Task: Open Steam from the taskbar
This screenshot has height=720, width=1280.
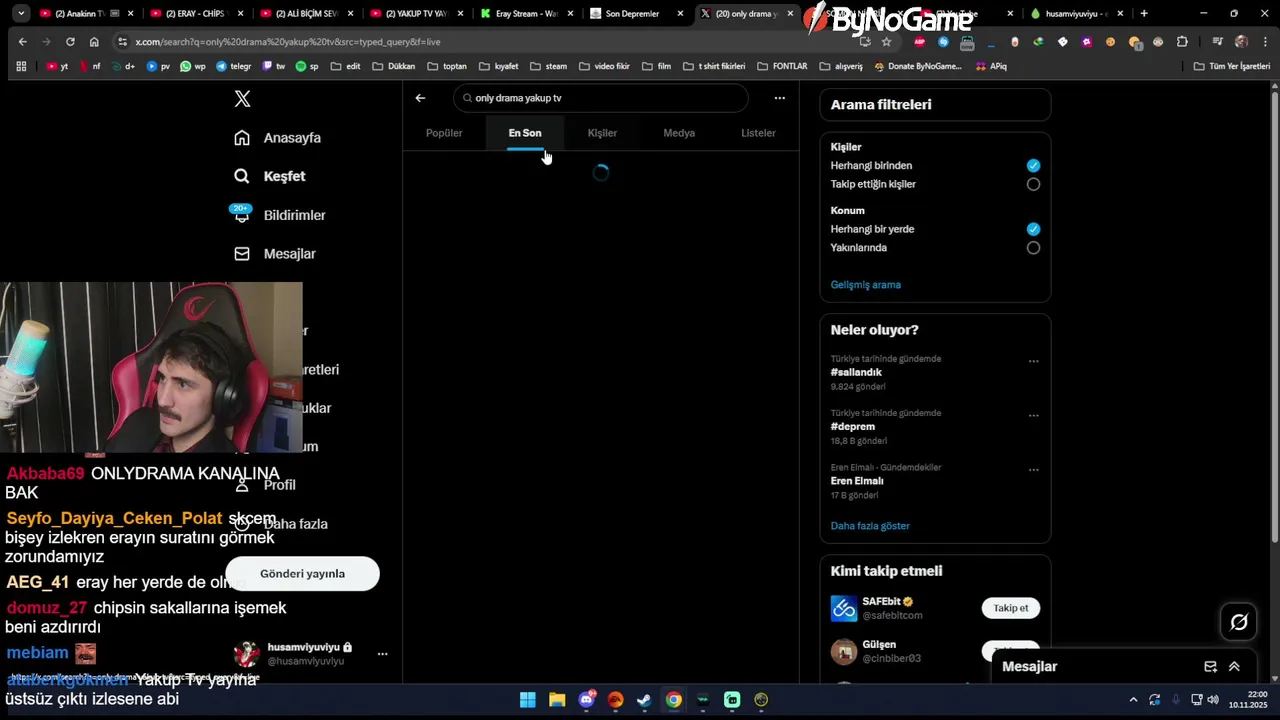Action: coord(645,700)
